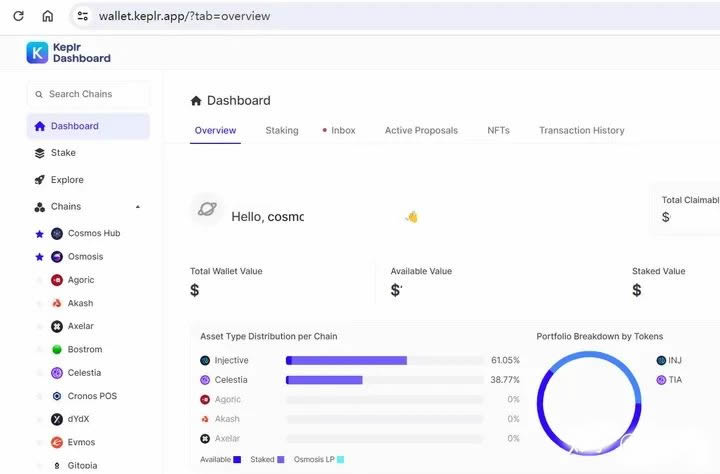Screen dimensions: 720x474
Task: Click the Available legend color swatch
Action: (x=237, y=459)
